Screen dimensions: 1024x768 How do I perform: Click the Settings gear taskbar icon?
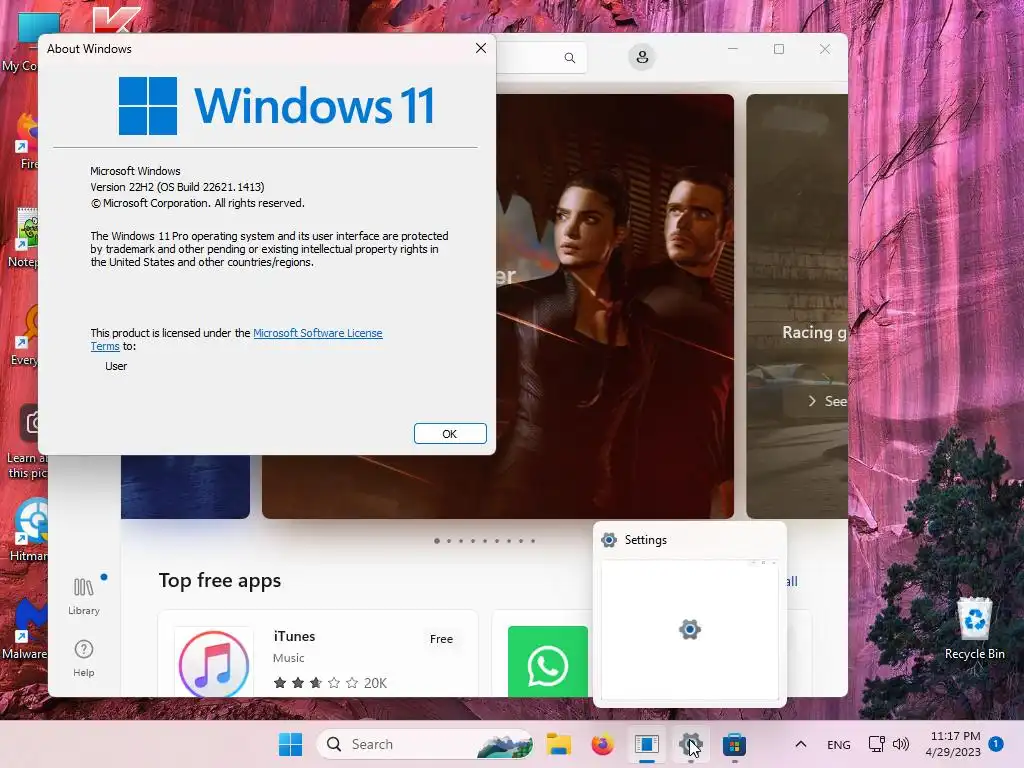click(690, 744)
